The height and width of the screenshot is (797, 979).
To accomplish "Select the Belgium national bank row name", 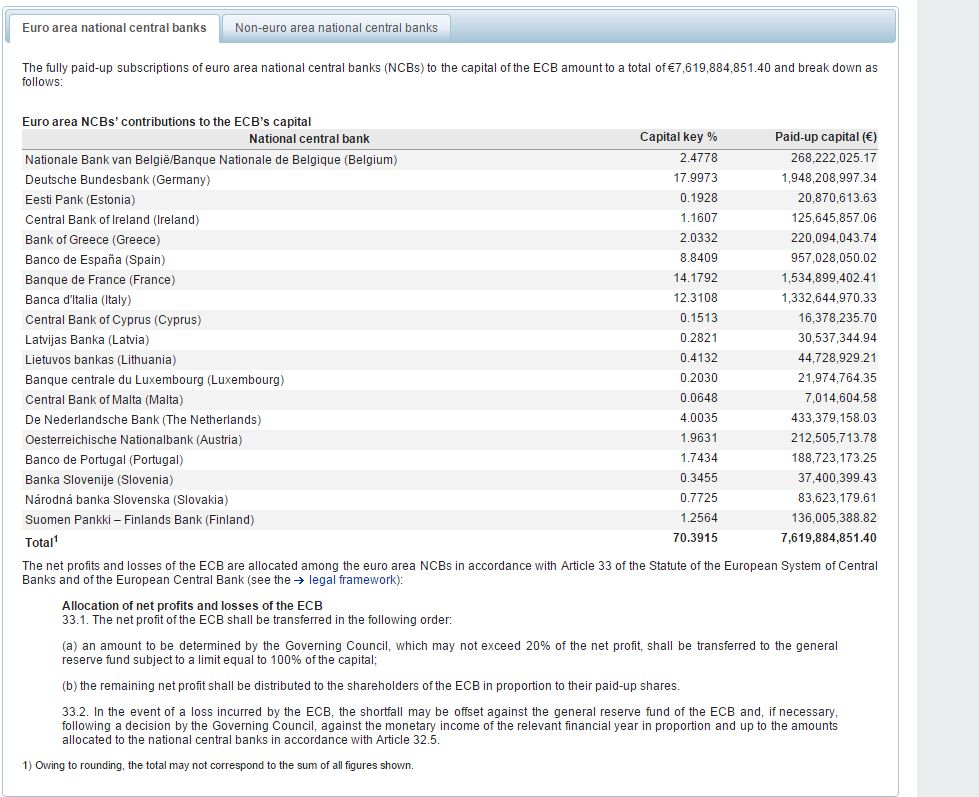I will (x=211, y=160).
